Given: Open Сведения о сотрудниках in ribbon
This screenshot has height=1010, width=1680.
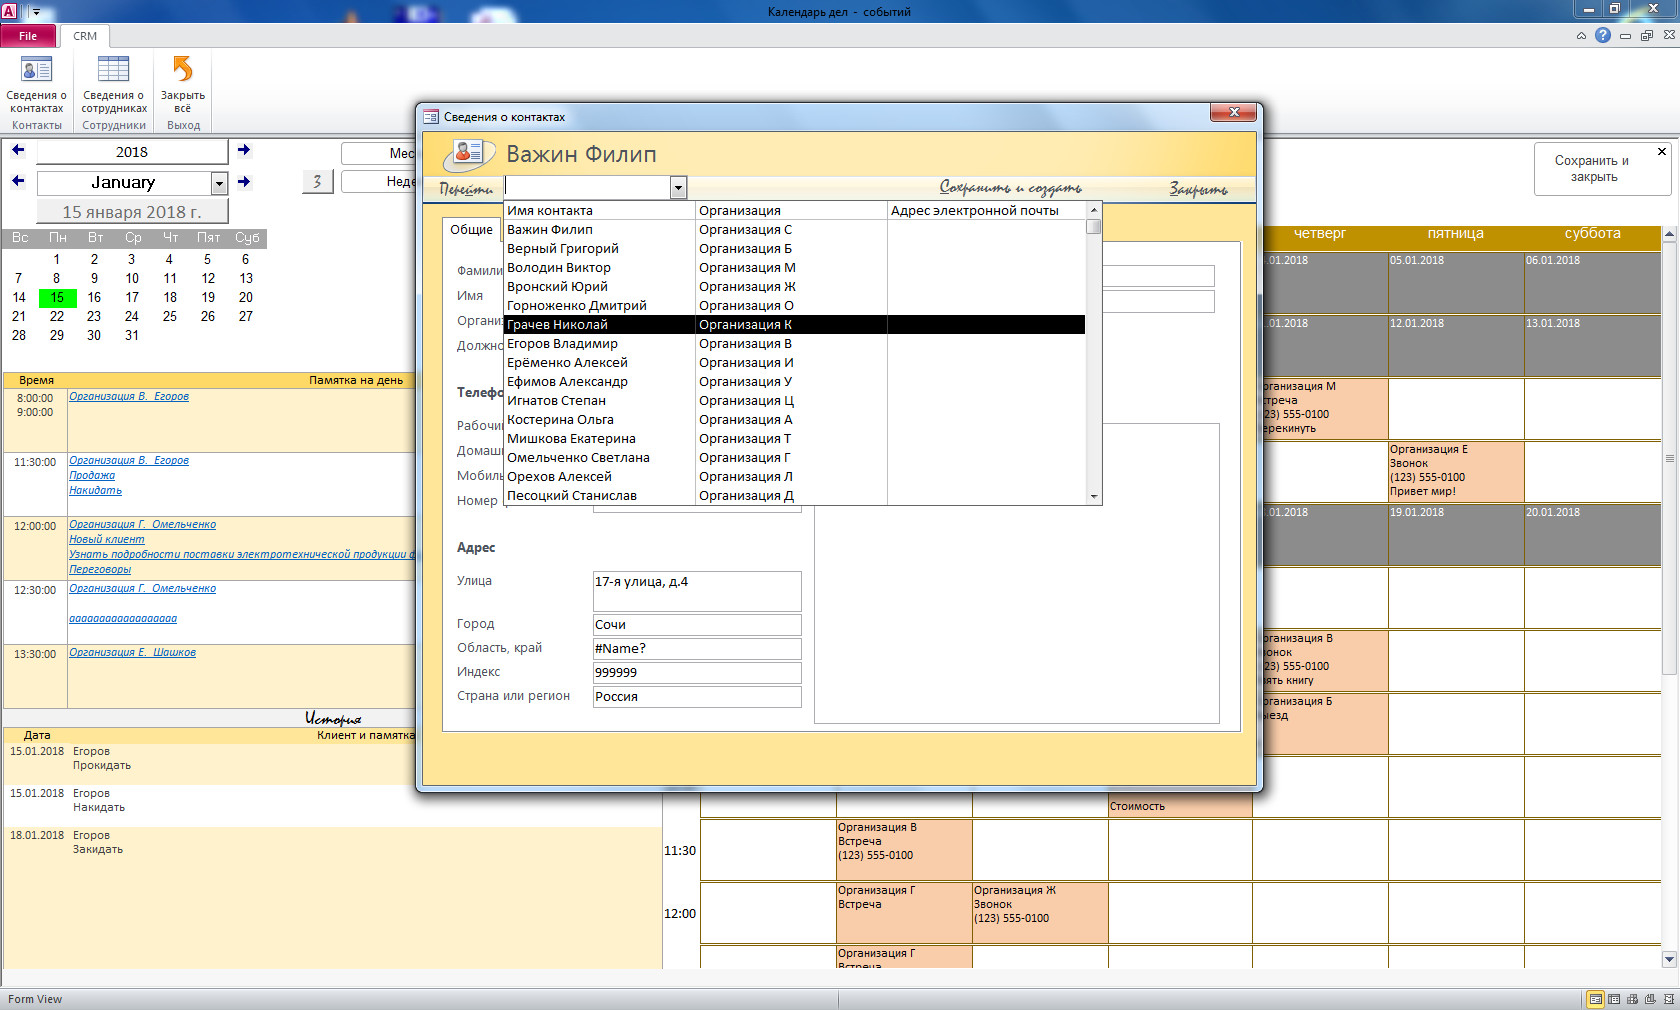Looking at the screenshot, I should [x=114, y=84].
